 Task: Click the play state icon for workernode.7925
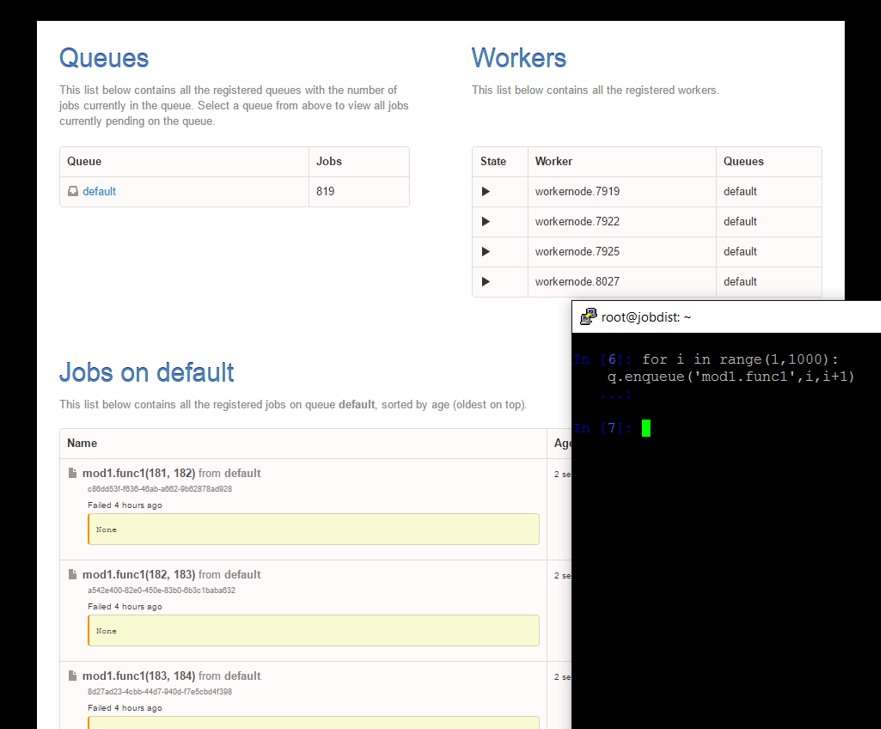click(x=486, y=251)
